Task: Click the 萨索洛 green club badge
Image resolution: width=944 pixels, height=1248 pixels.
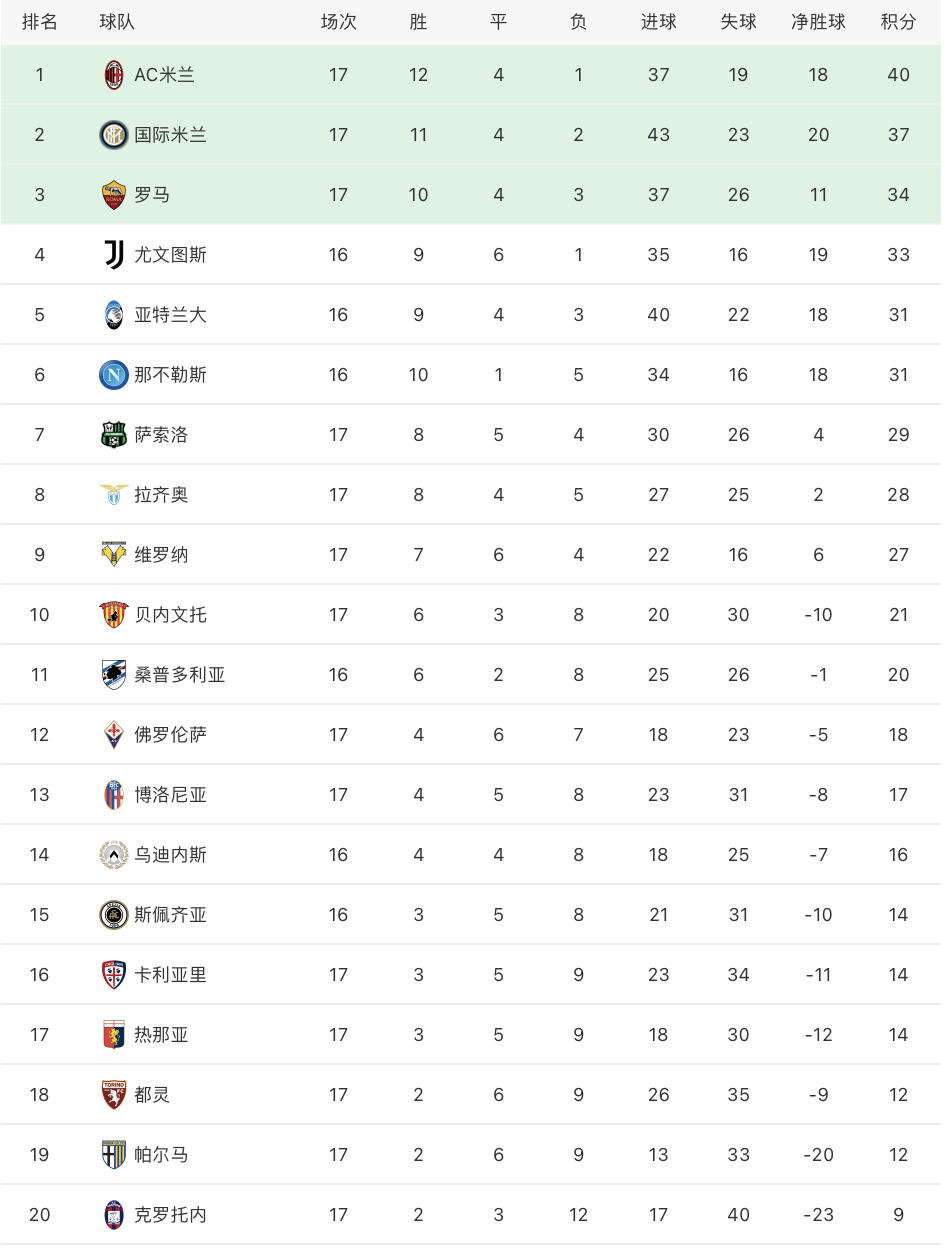Action: point(114,435)
